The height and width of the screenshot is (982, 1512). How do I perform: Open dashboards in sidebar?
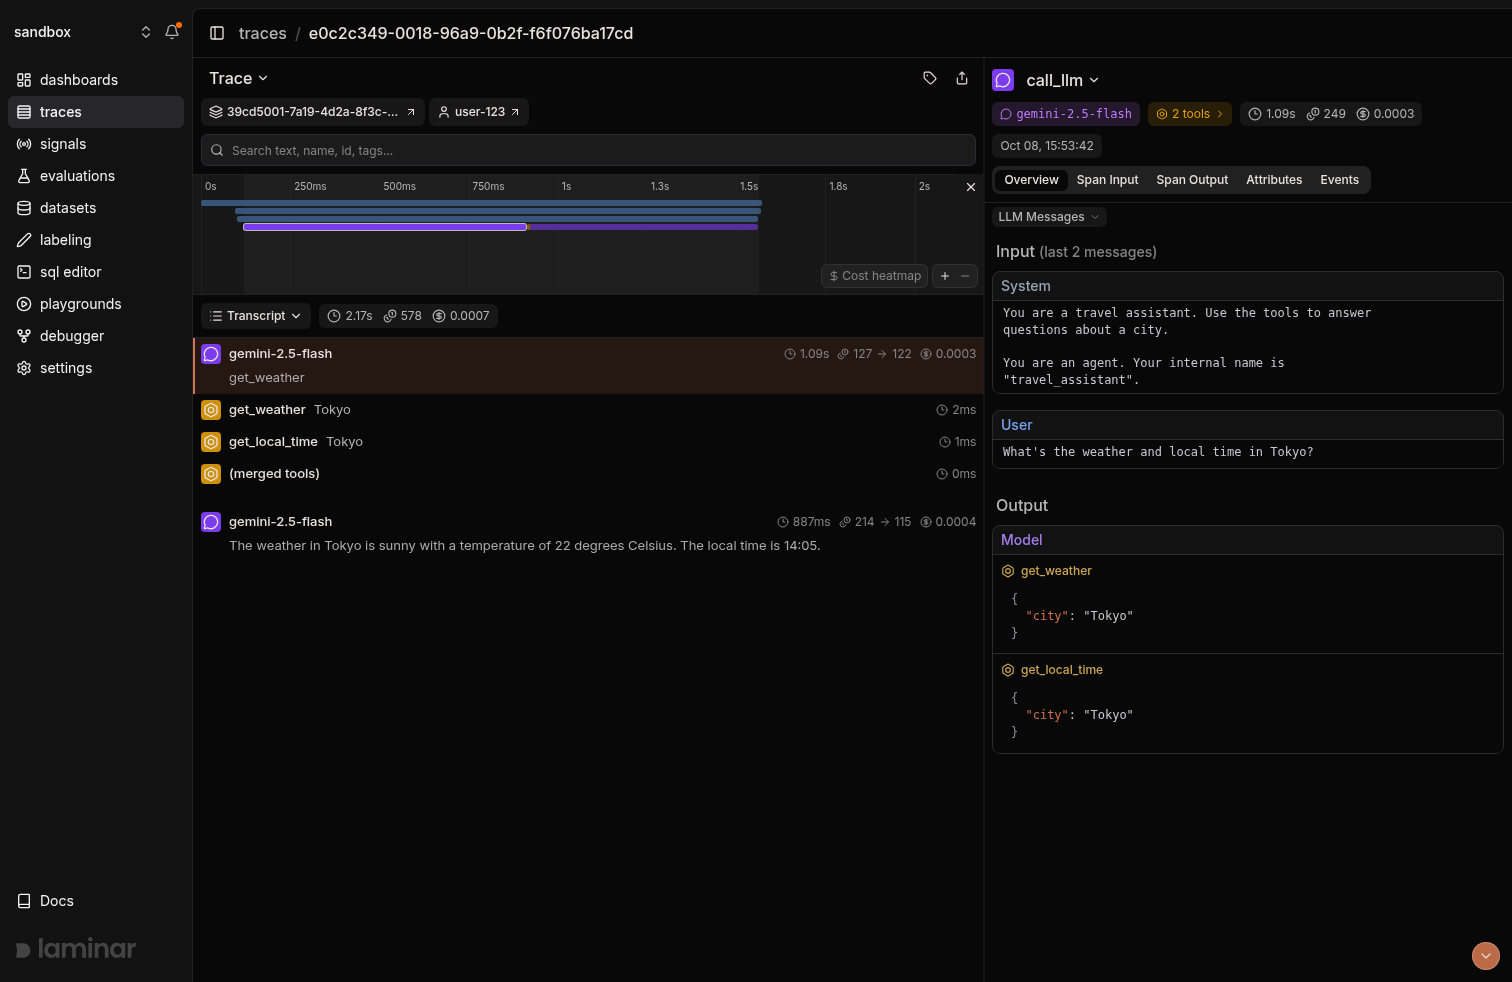coord(96,80)
